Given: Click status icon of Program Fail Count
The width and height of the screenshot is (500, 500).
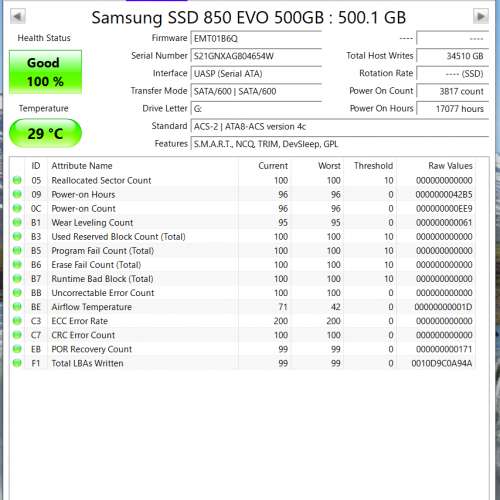Looking at the screenshot, I should click(17, 250).
